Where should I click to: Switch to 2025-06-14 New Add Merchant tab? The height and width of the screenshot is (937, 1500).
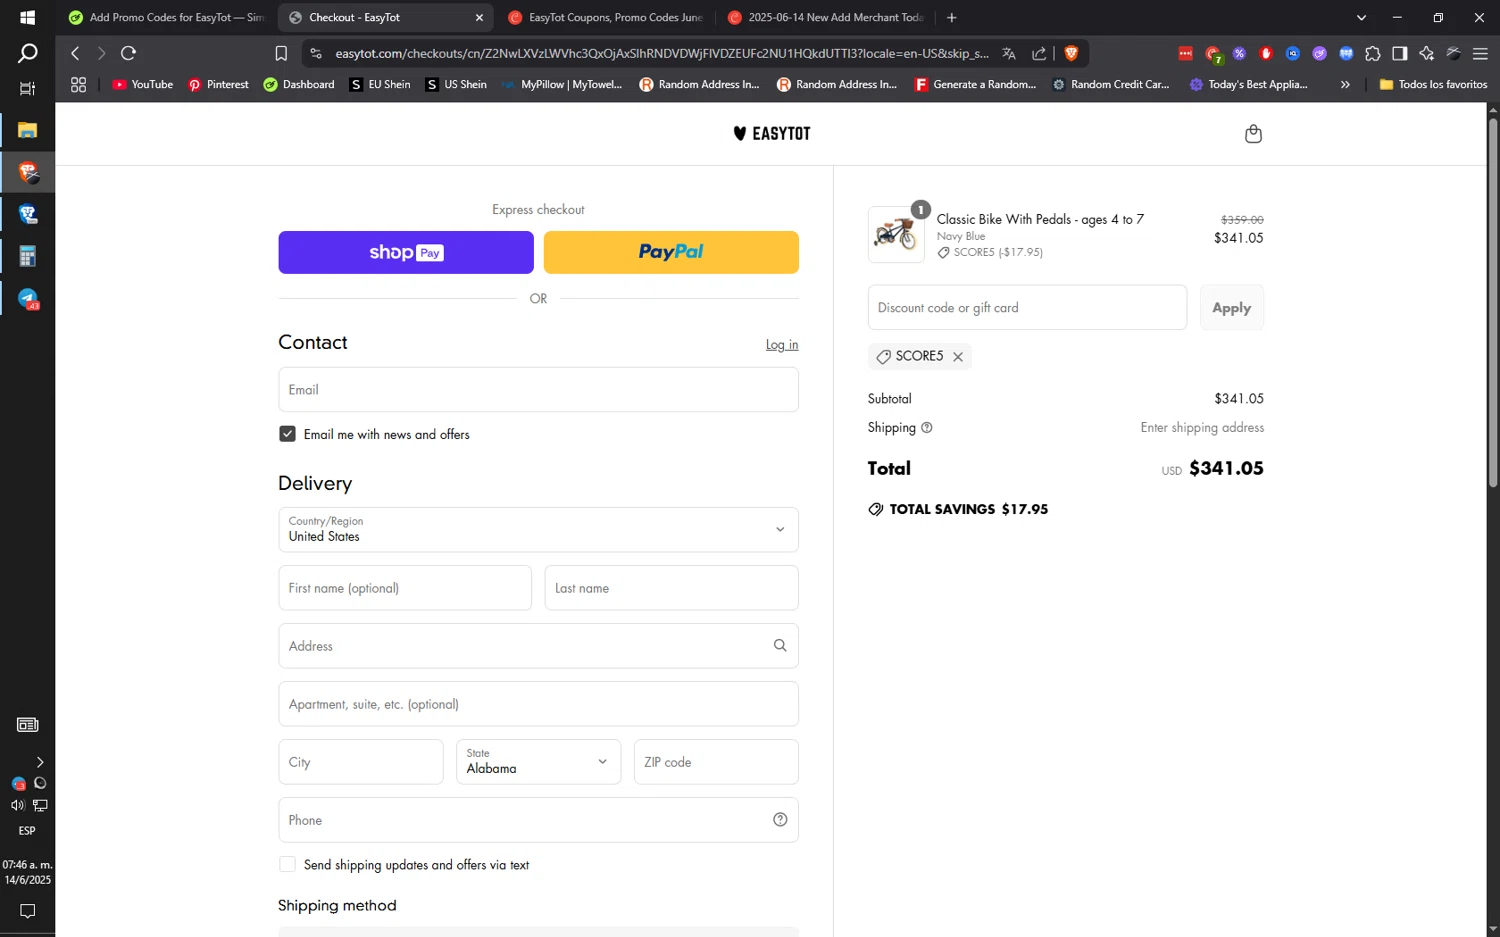tap(826, 17)
